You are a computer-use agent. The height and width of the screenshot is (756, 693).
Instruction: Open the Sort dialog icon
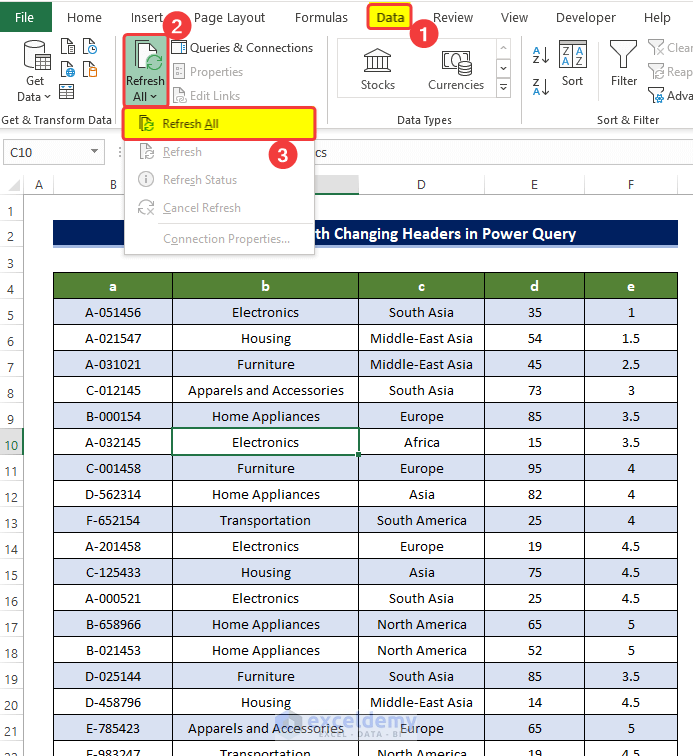coord(572,54)
